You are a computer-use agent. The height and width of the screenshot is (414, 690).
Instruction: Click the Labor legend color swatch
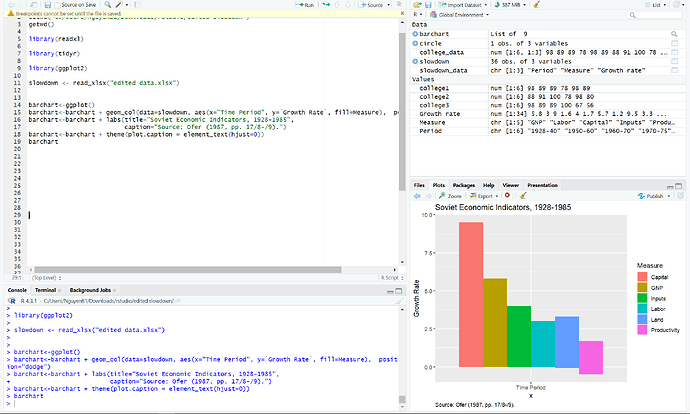point(642,309)
